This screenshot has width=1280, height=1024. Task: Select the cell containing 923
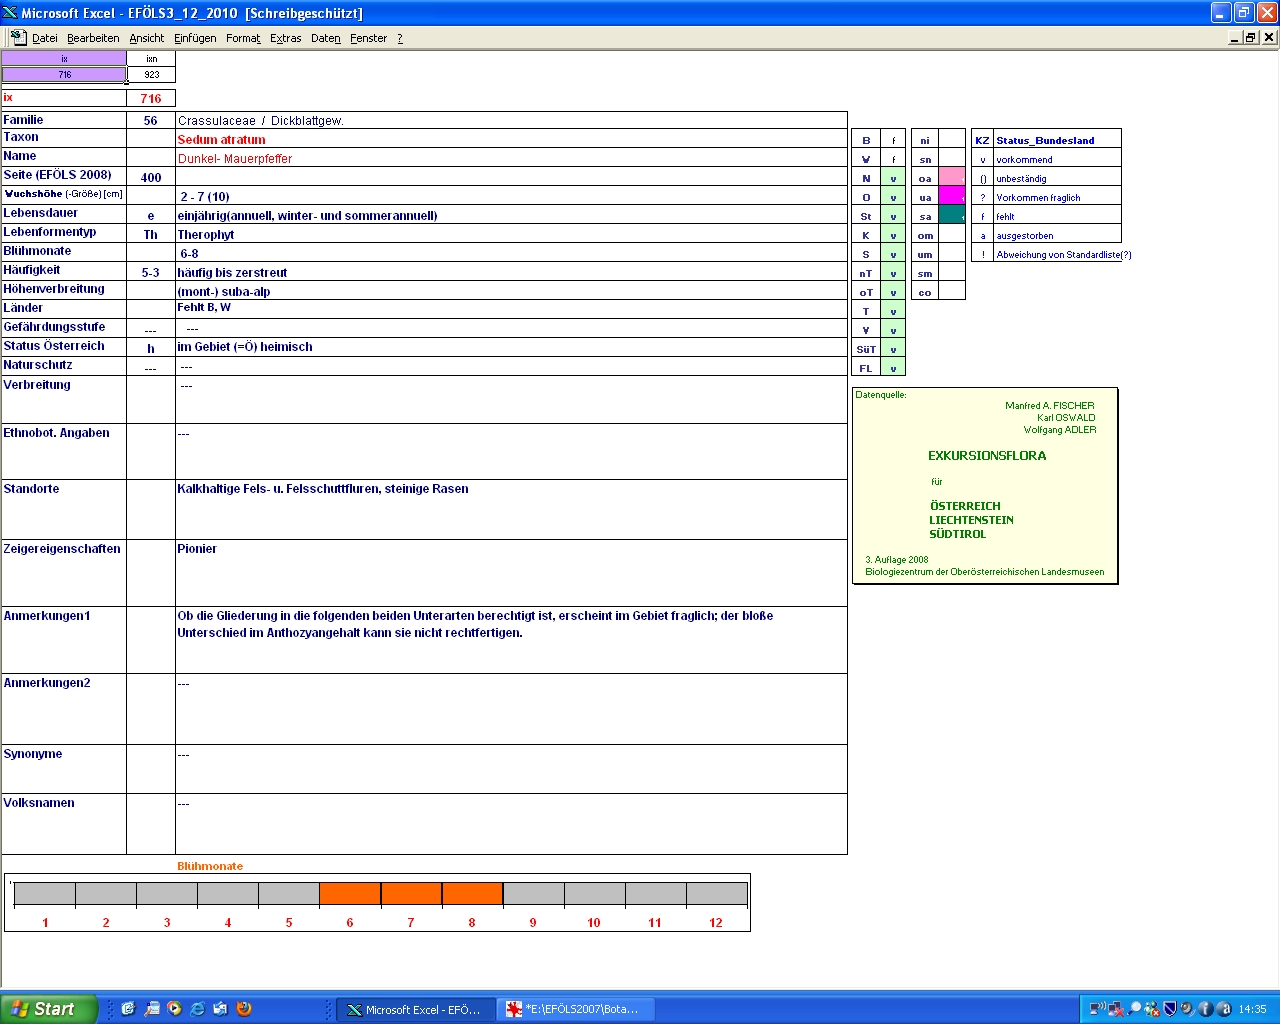click(151, 74)
